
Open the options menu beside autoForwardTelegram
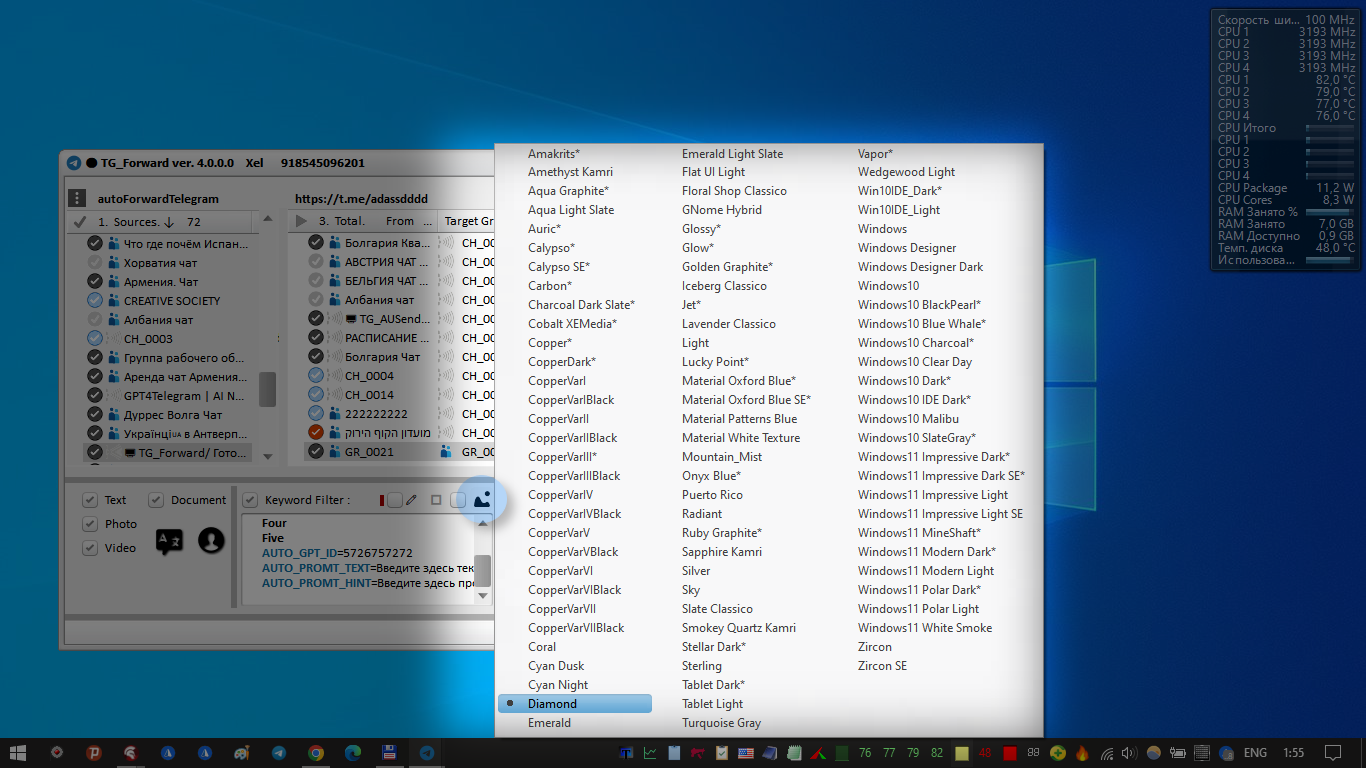coord(77,197)
